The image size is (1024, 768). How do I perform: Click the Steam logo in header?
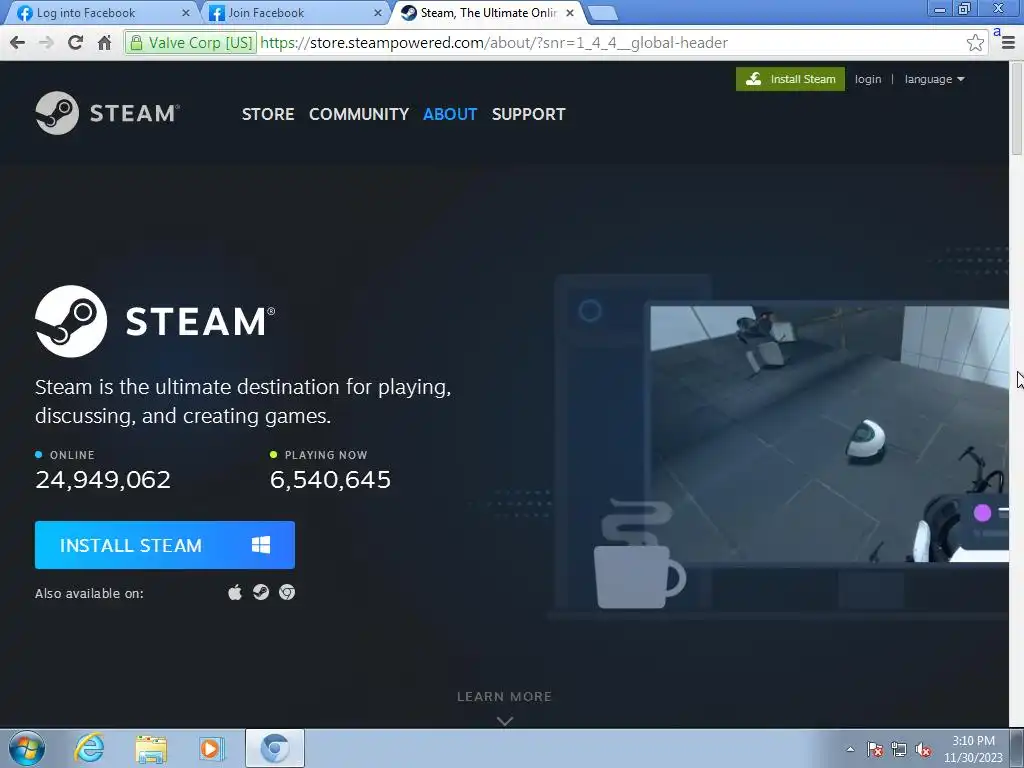tap(107, 113)
